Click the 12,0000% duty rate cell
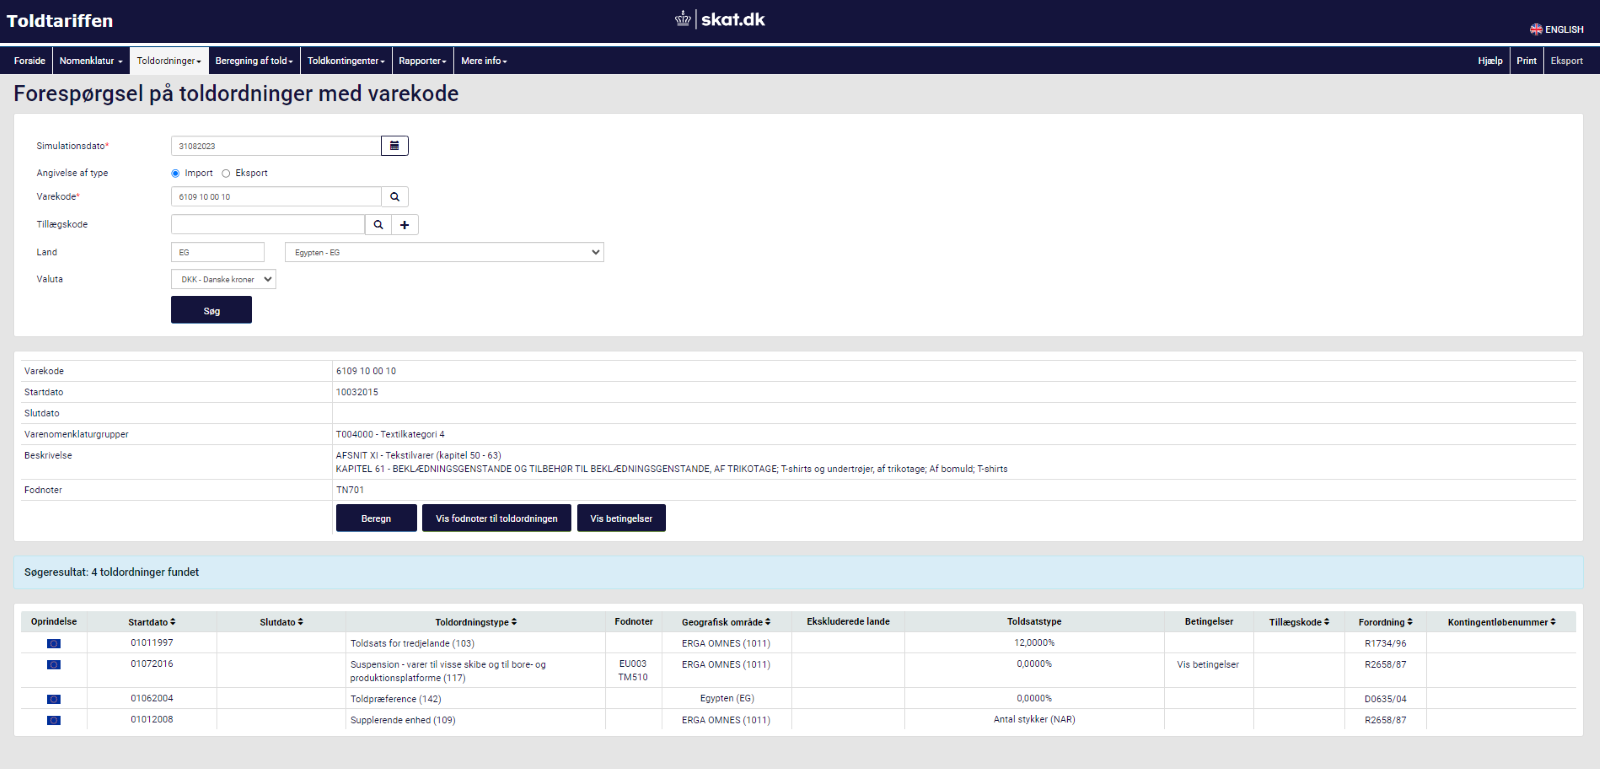This screenshot has height=769, width=1600. tap(1034, 643)
